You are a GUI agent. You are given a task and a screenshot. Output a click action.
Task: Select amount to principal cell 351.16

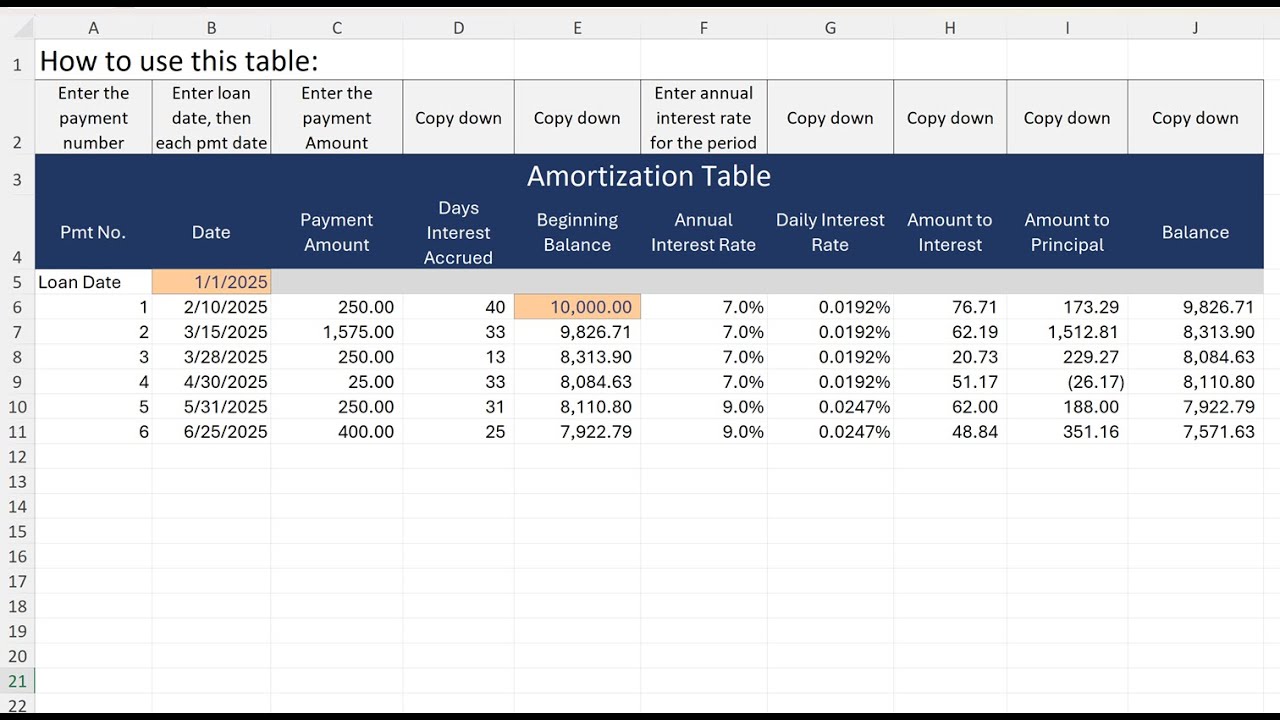pyautogui.click(x=1067, y=432)
